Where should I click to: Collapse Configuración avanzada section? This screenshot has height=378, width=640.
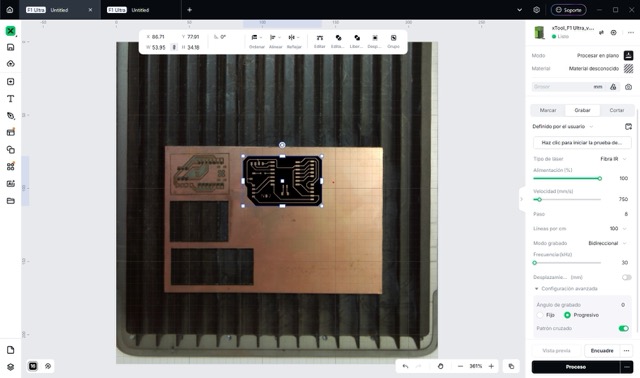pos(536,289)
